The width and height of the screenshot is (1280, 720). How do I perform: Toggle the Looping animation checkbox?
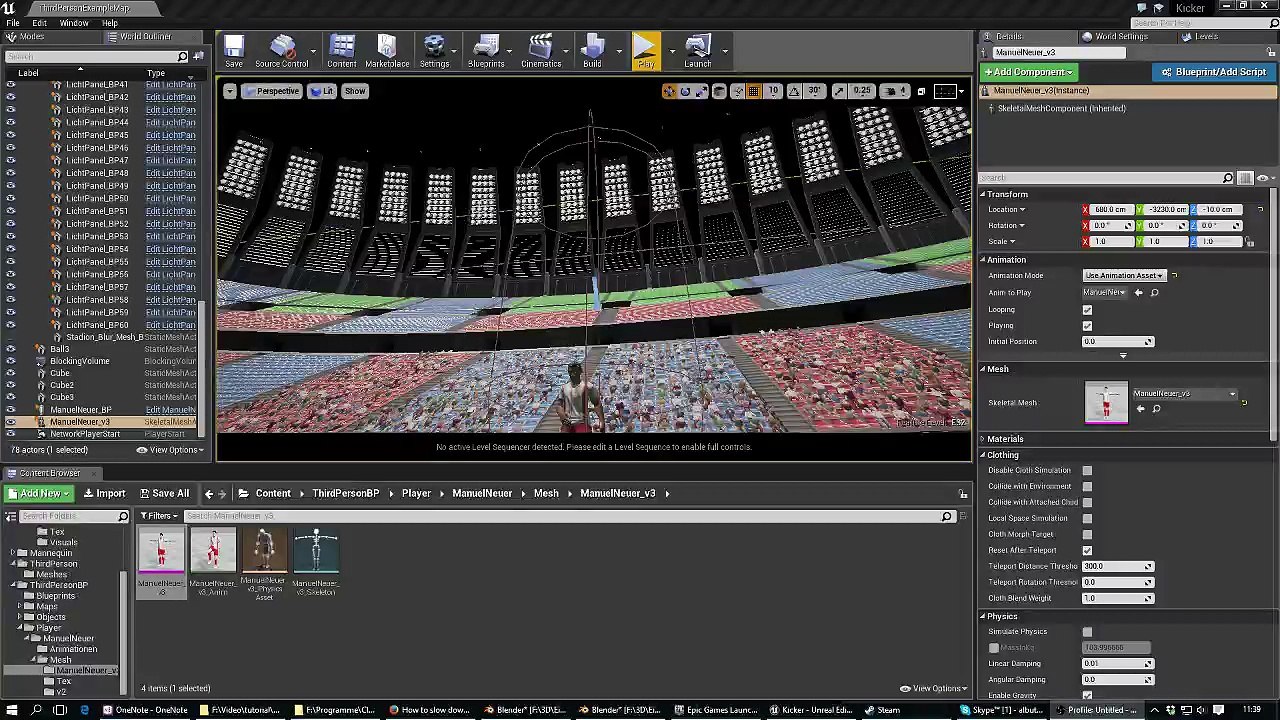(1087, 310)
